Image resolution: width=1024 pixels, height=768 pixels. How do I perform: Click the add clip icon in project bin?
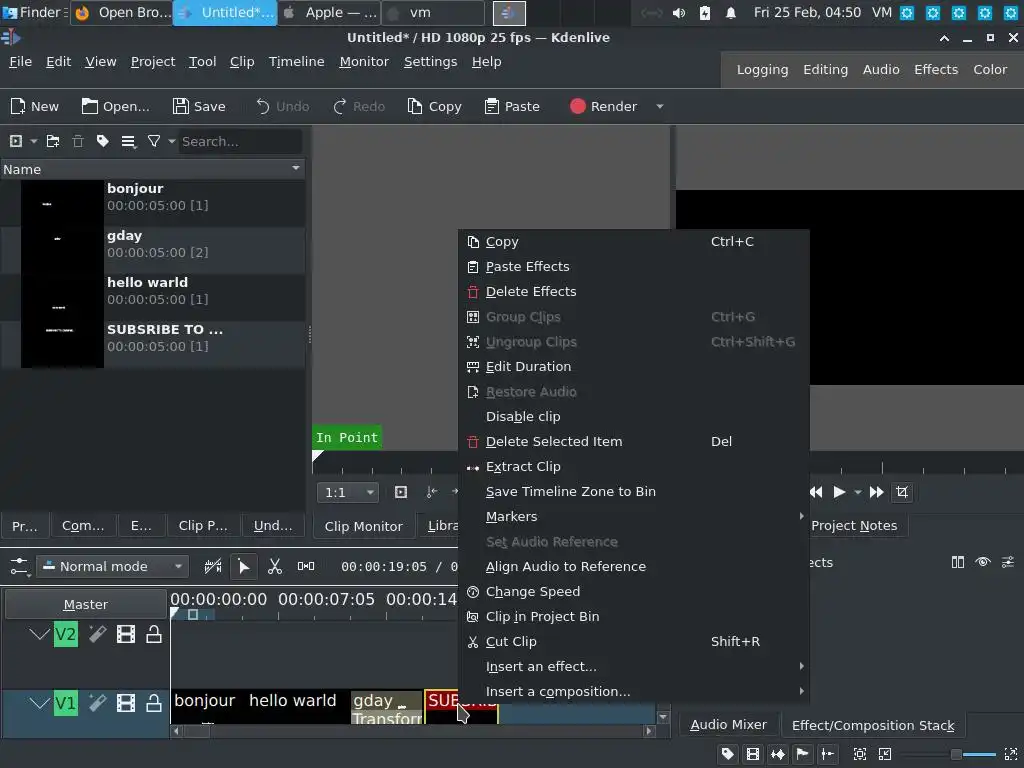[x=16, y=141]
